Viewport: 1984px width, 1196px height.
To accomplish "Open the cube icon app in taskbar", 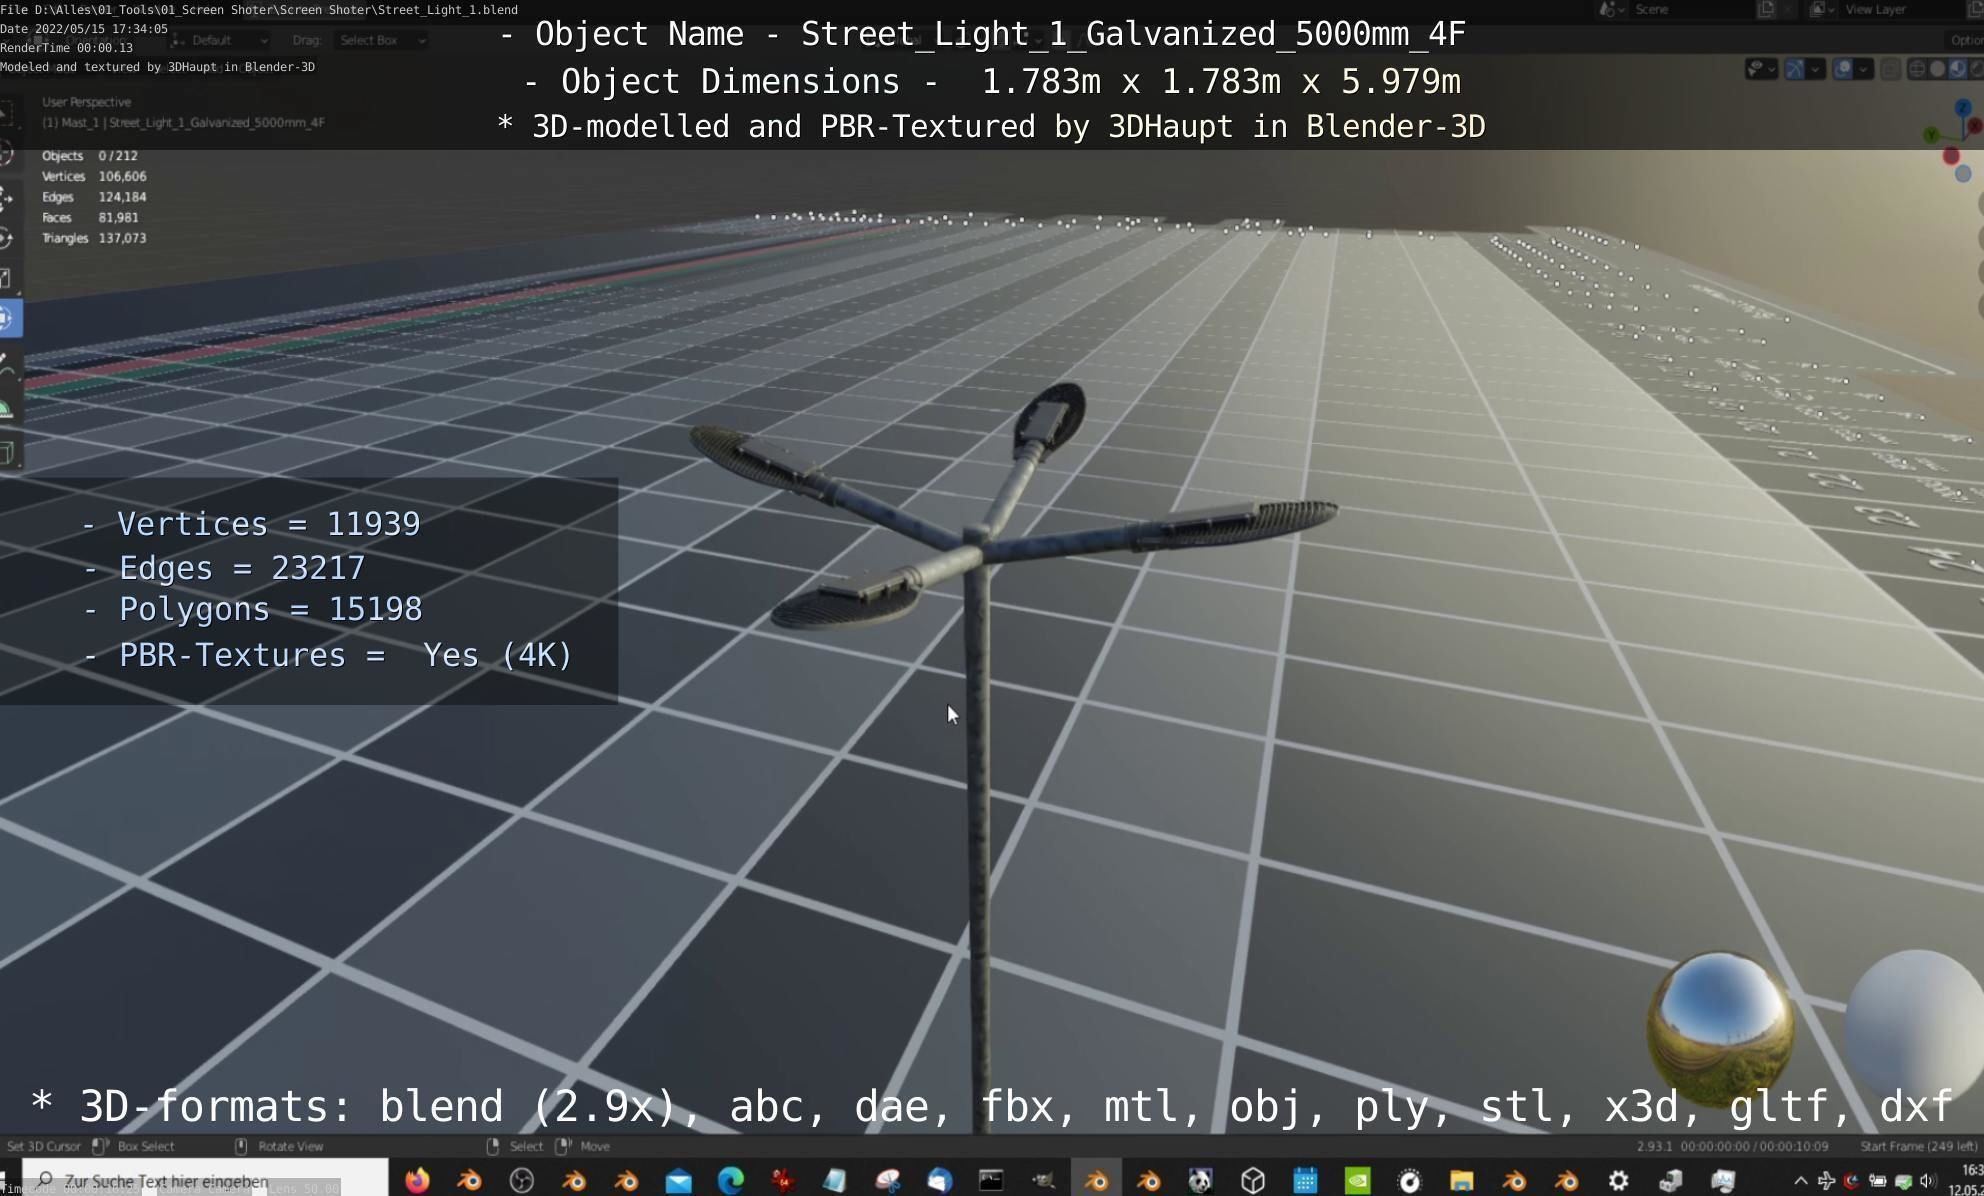I will click(1253, 1181).
